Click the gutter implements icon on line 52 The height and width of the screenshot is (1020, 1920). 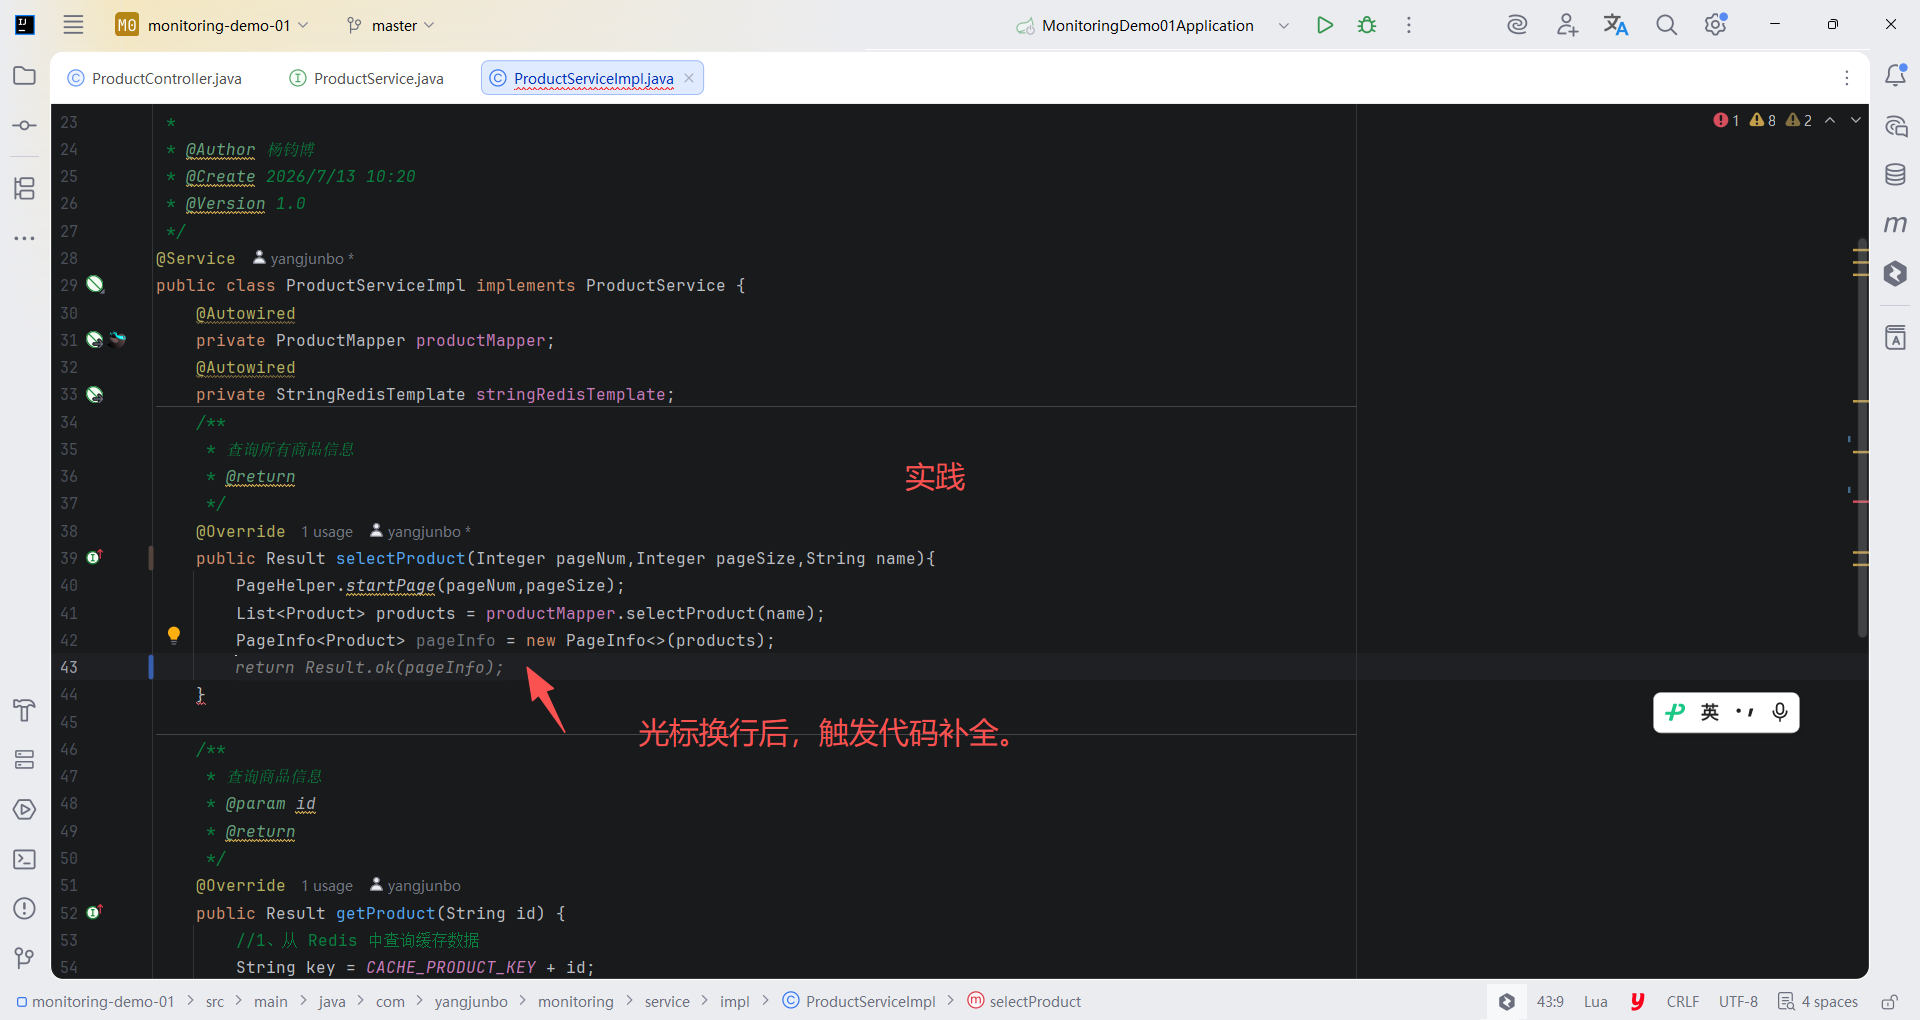tap(95, 912)
